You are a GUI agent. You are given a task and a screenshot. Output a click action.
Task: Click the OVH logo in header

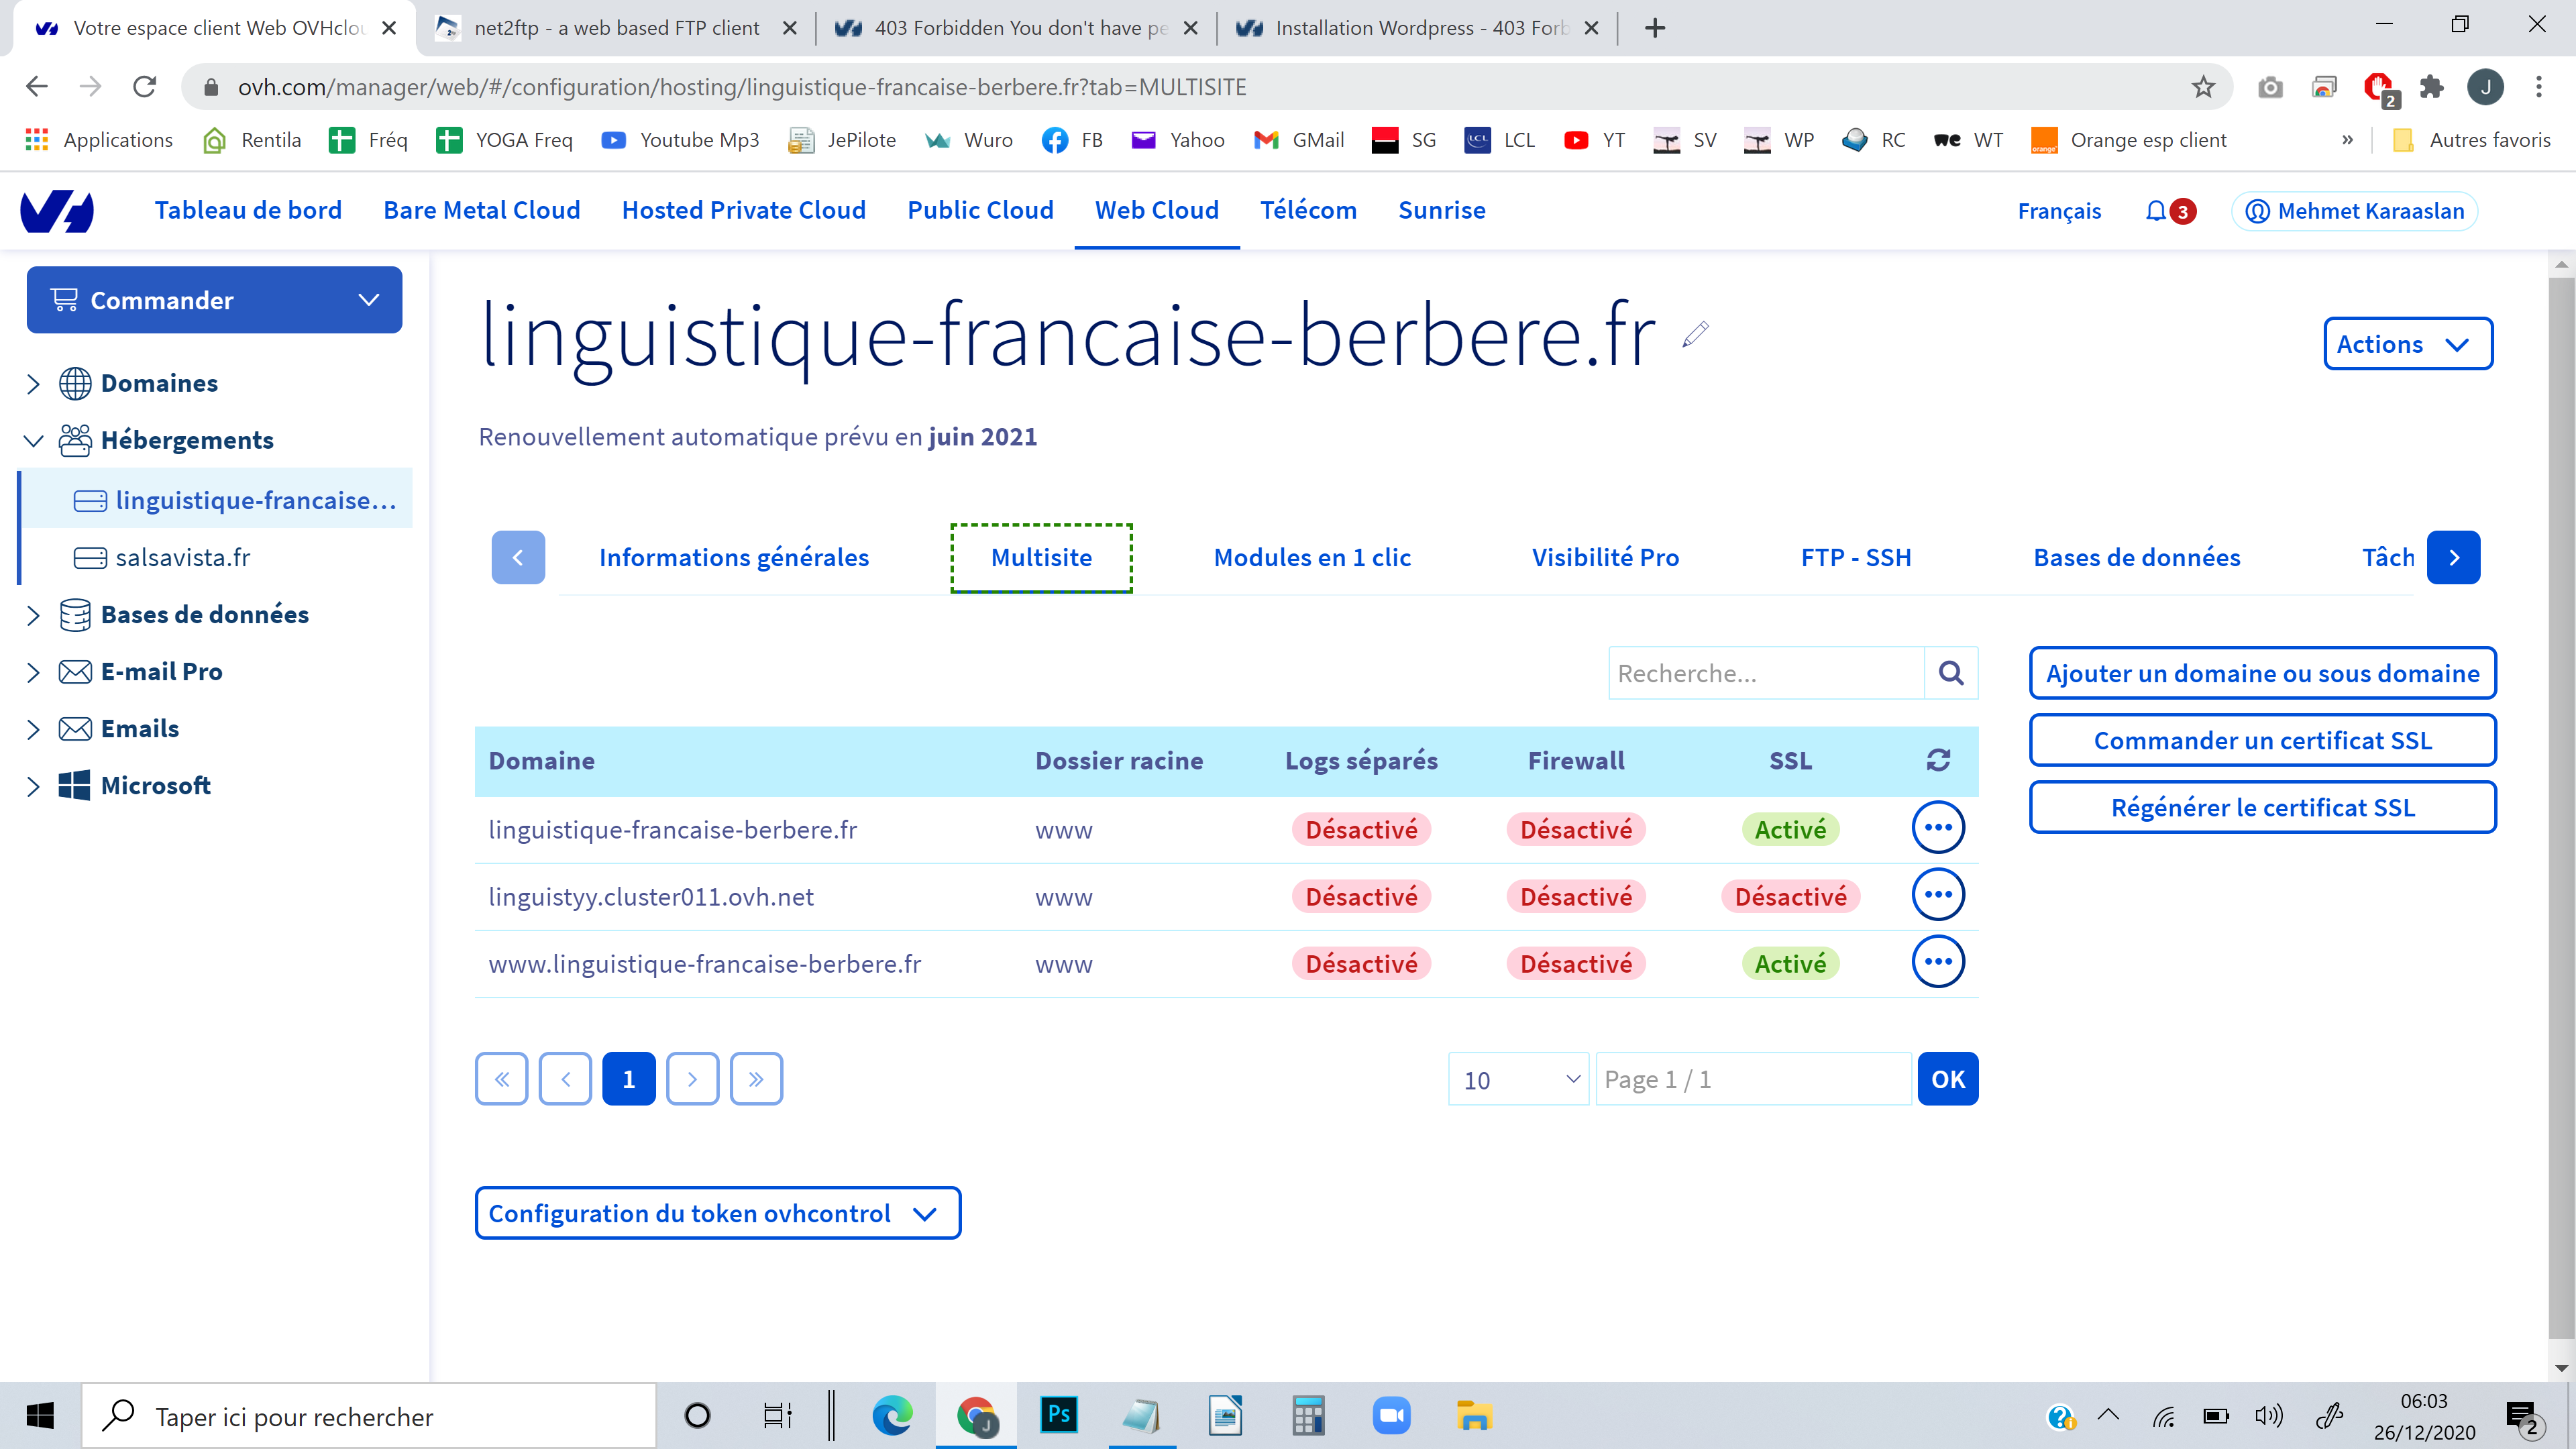[x=57, y=211]
